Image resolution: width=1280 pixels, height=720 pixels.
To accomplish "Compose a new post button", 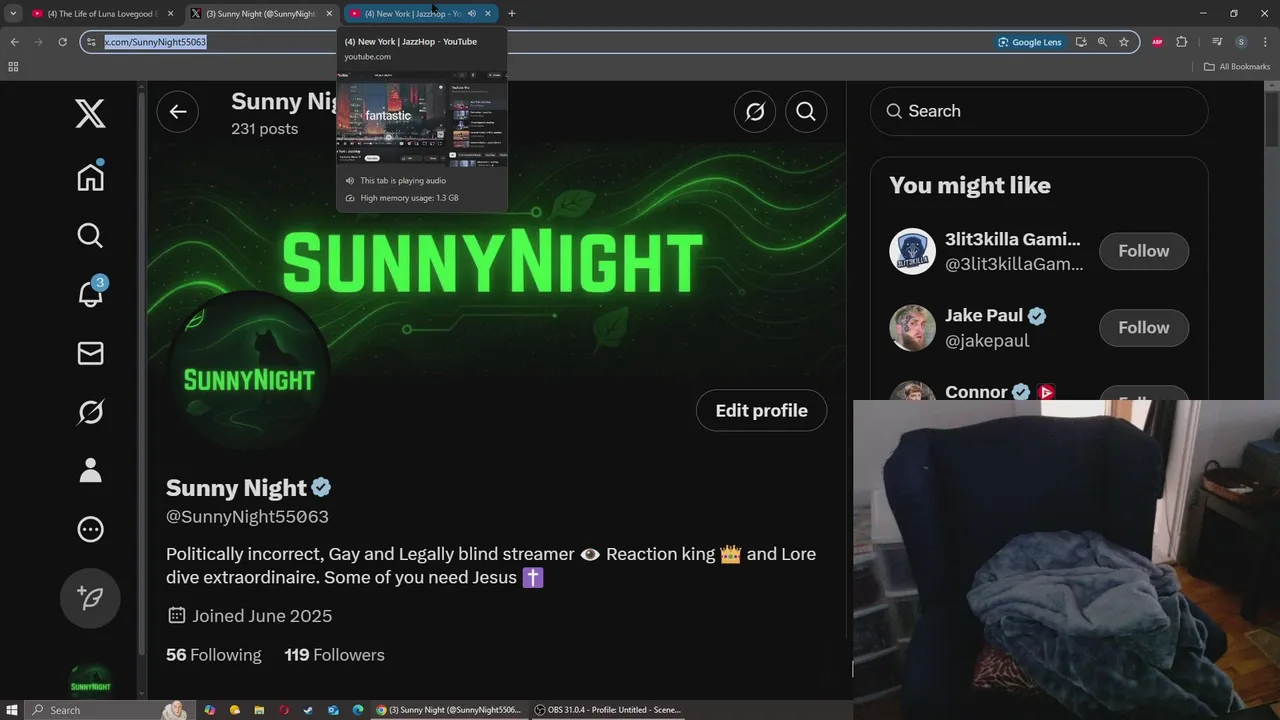I will point(90,597).
